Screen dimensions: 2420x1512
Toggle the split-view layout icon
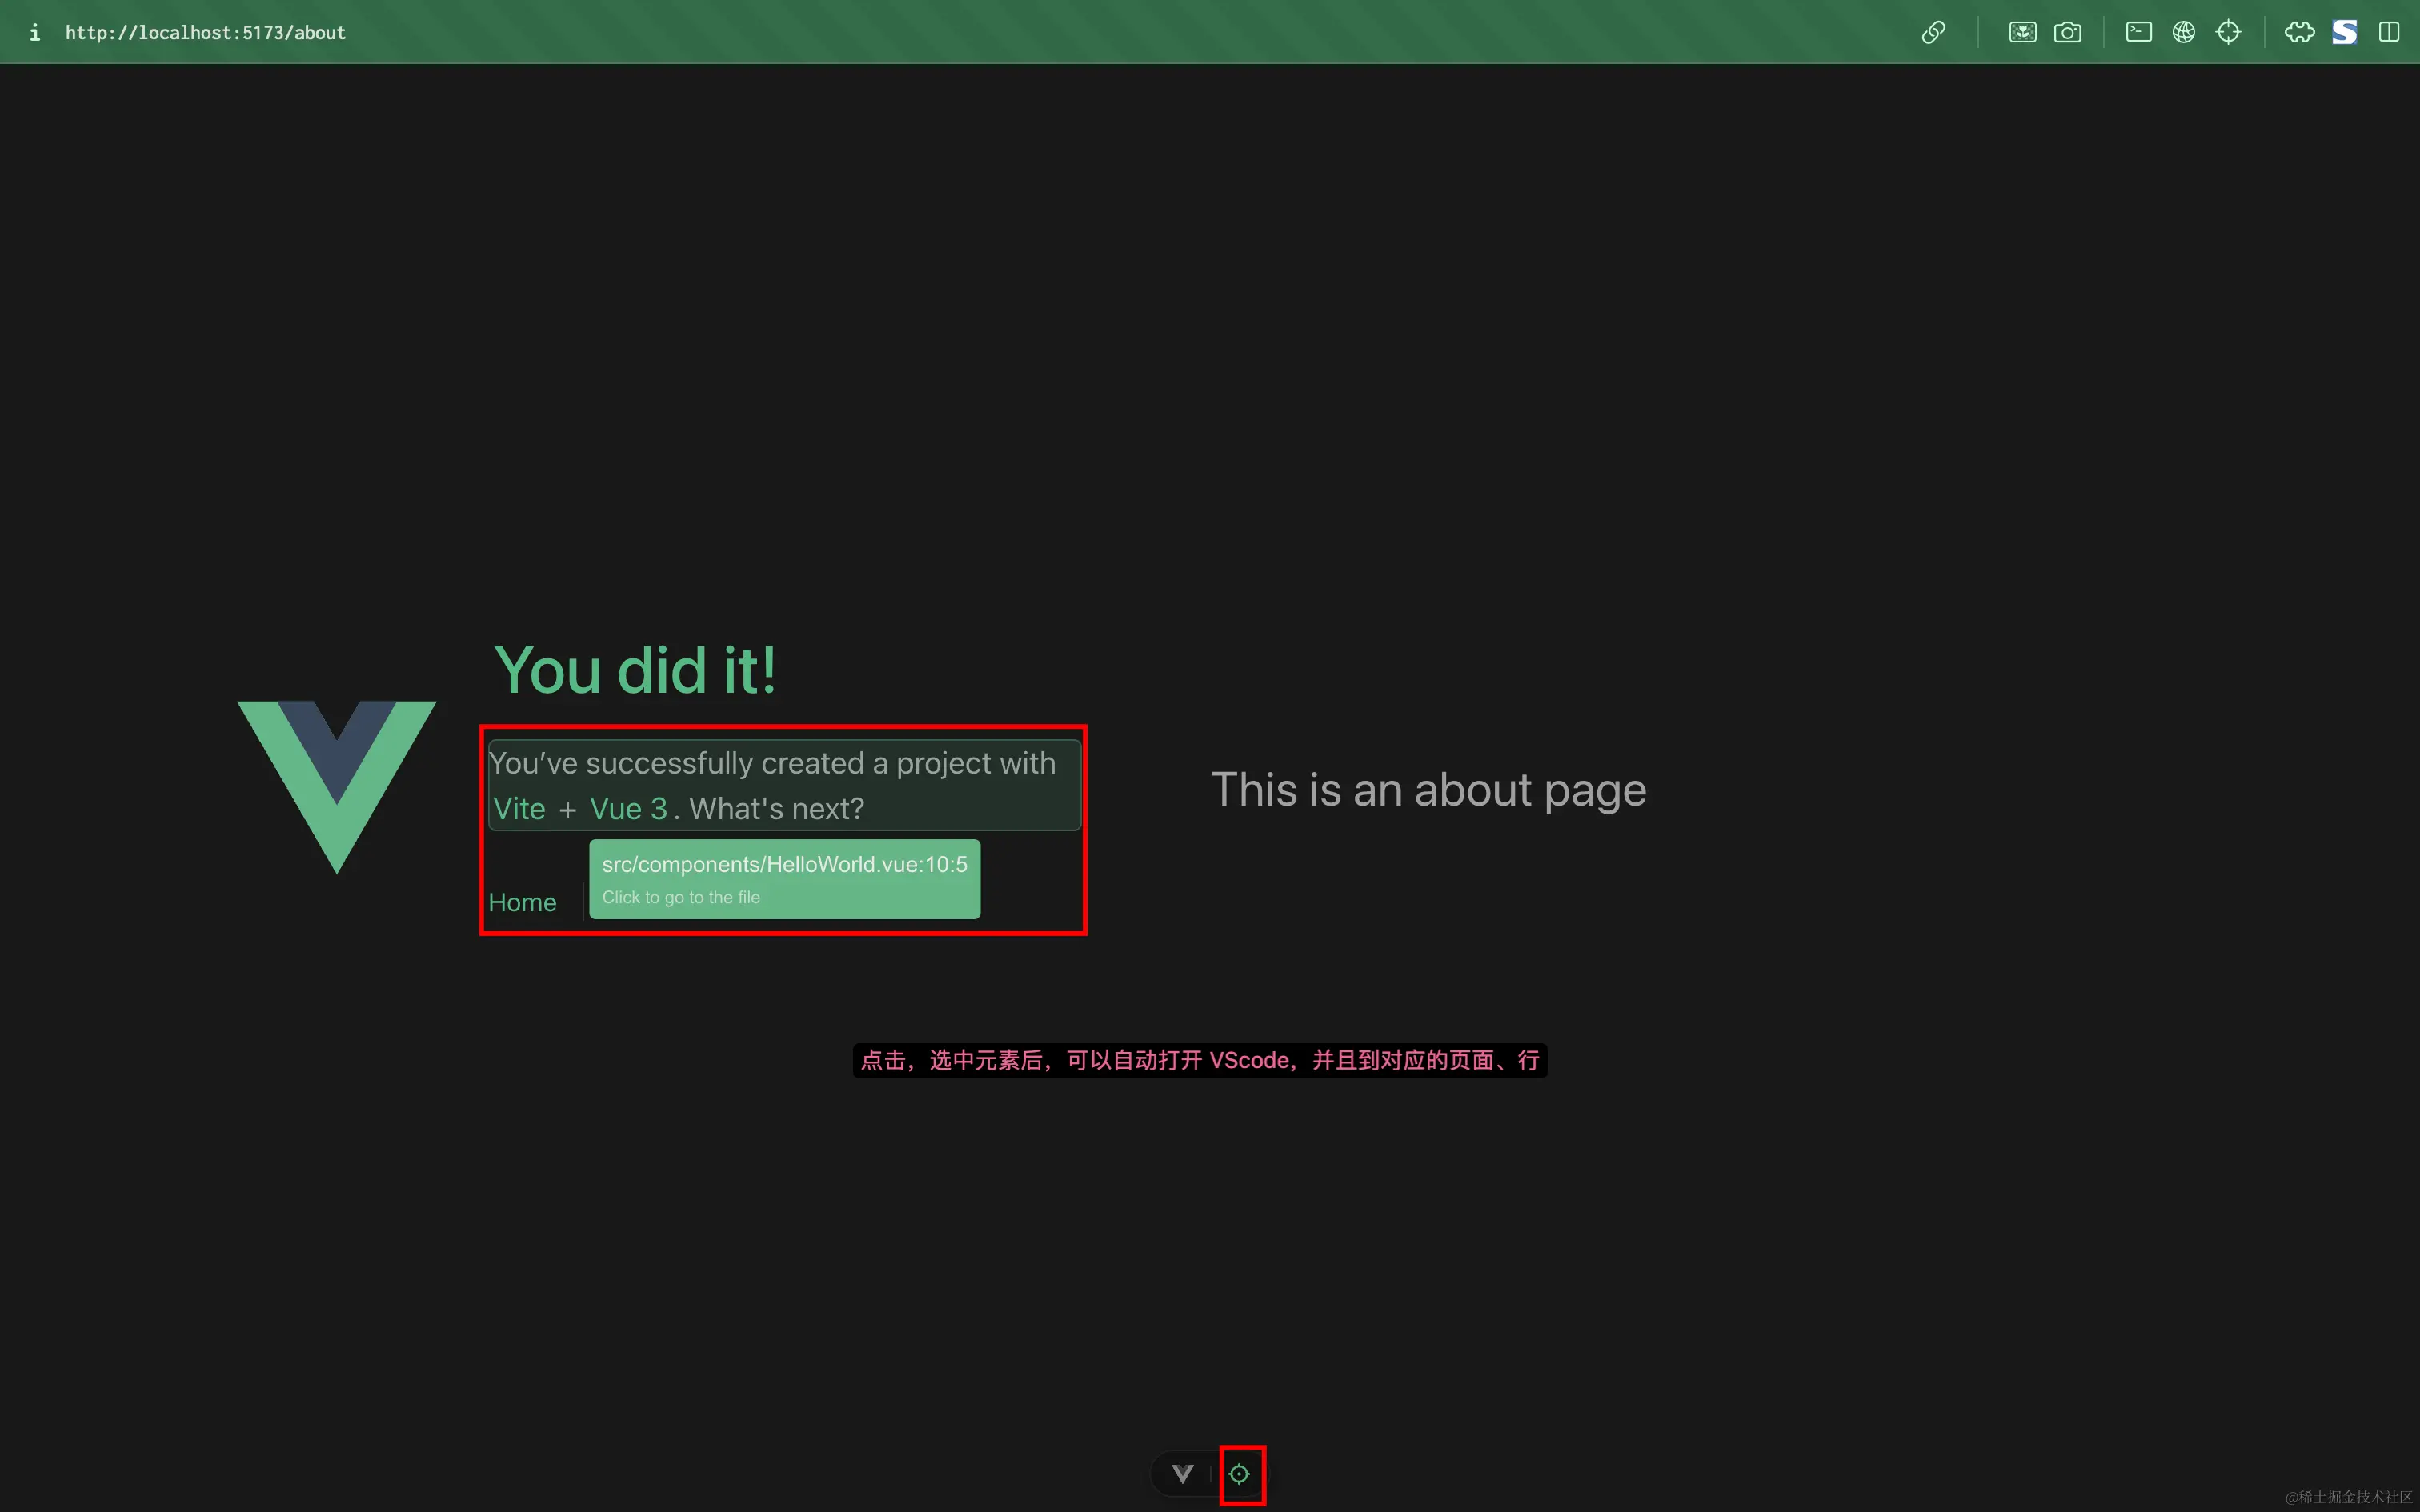click(2390, 32)
